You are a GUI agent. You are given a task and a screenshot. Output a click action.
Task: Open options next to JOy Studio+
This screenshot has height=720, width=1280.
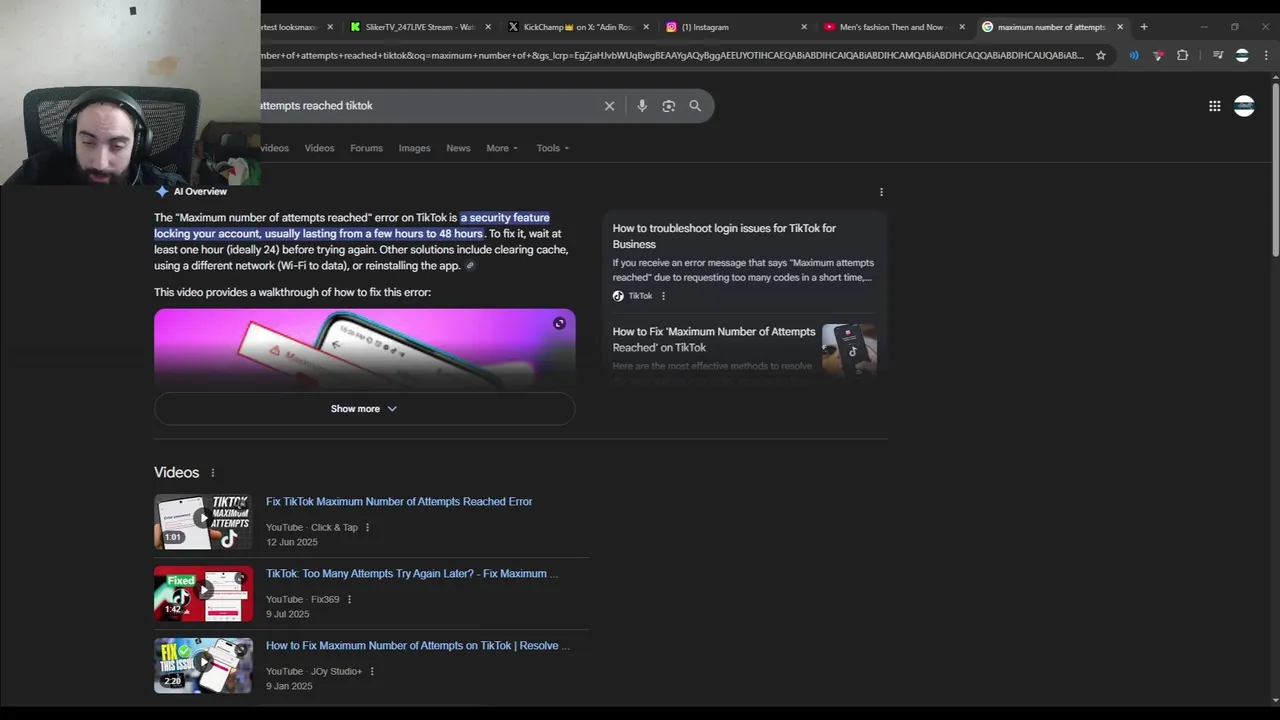(x=372, y=672)
